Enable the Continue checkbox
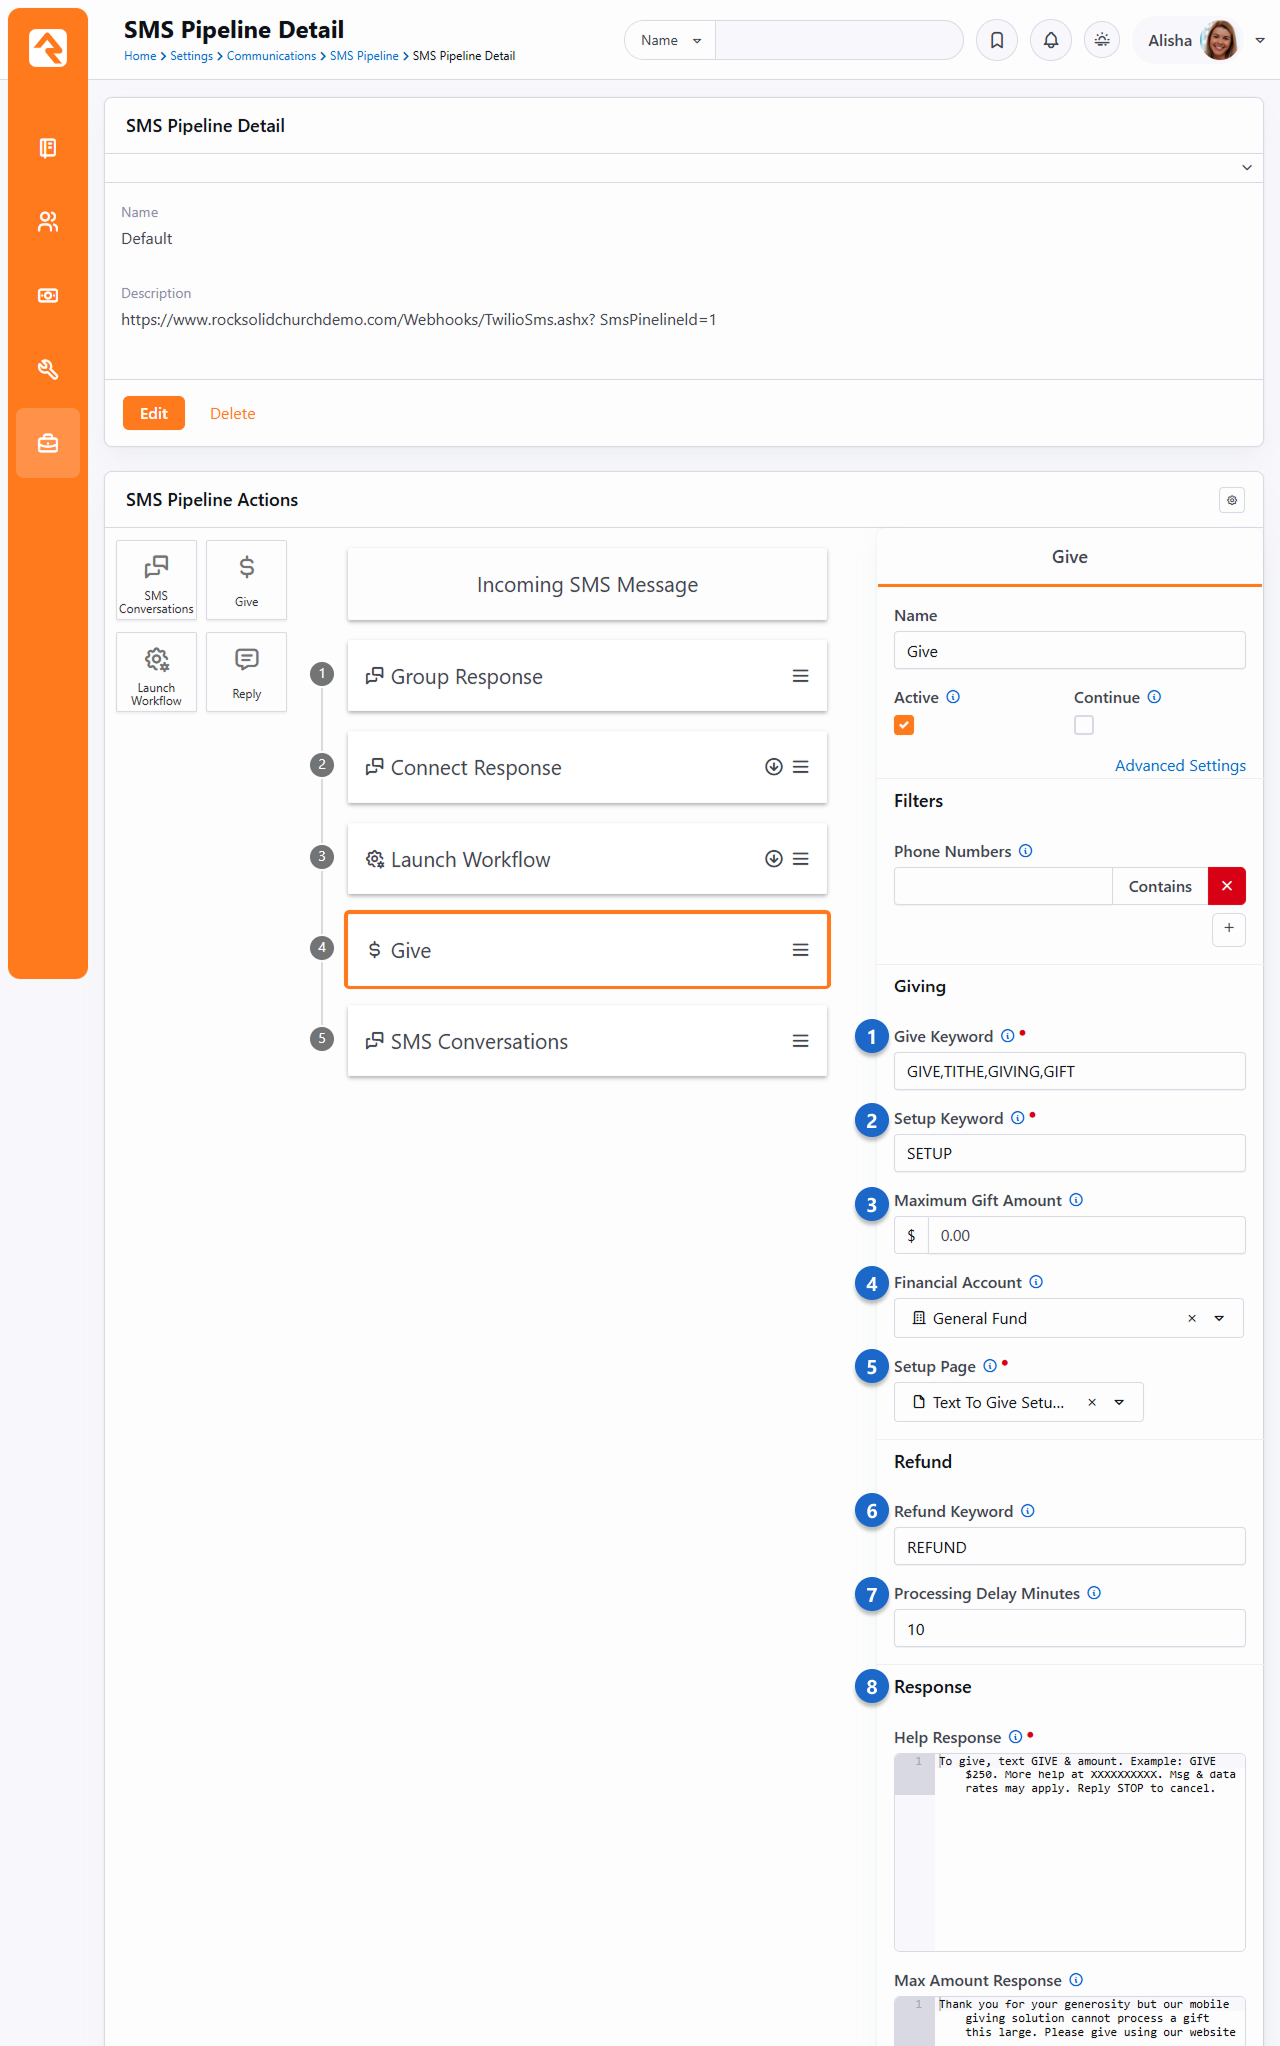This screenshot has height=2046, width=1280. point(1084,725)
